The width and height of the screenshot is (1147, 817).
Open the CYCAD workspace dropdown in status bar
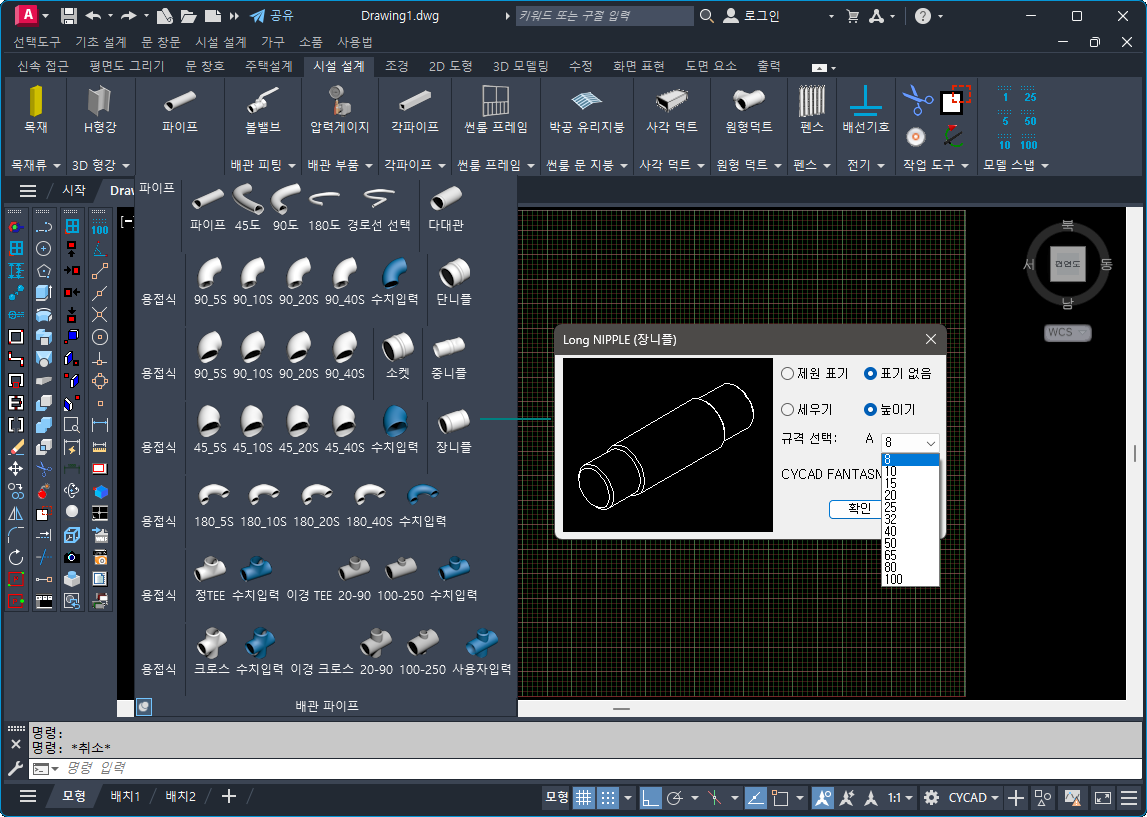click(x=975, y=797)
